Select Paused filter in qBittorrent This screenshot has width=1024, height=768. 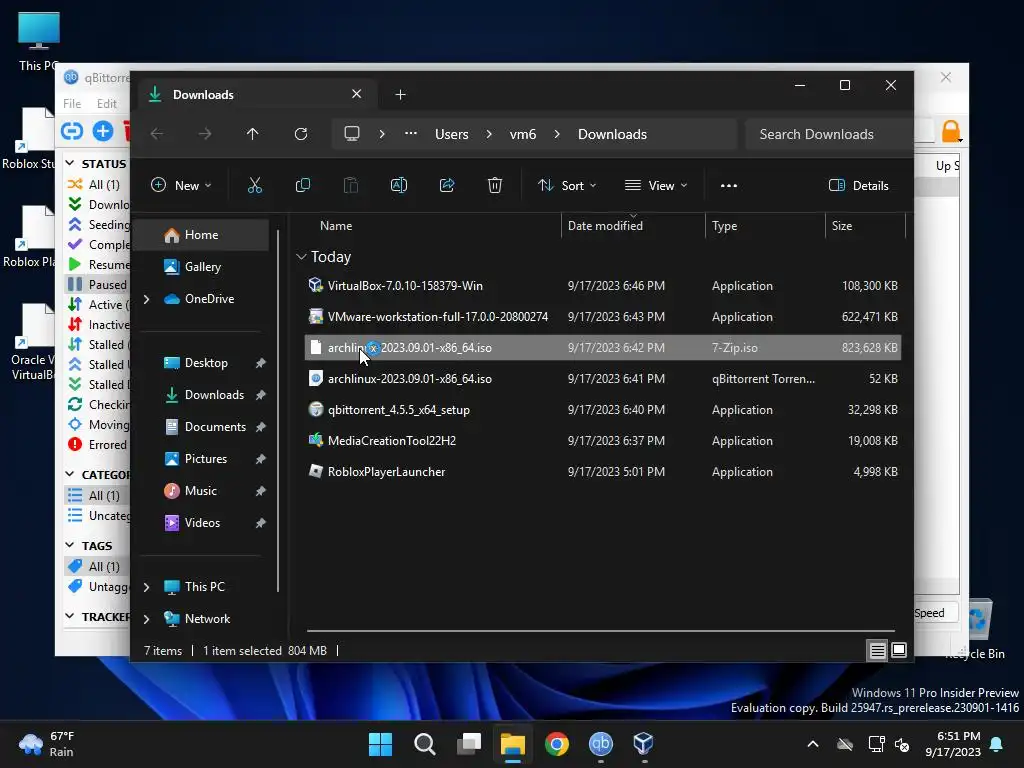(98, 284)
